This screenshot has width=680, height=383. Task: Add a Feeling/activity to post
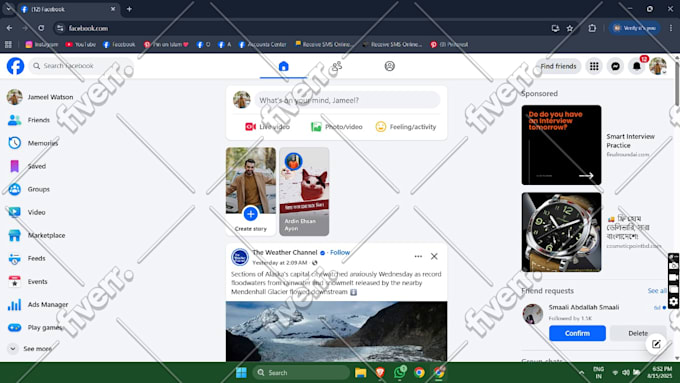(406, 127)
